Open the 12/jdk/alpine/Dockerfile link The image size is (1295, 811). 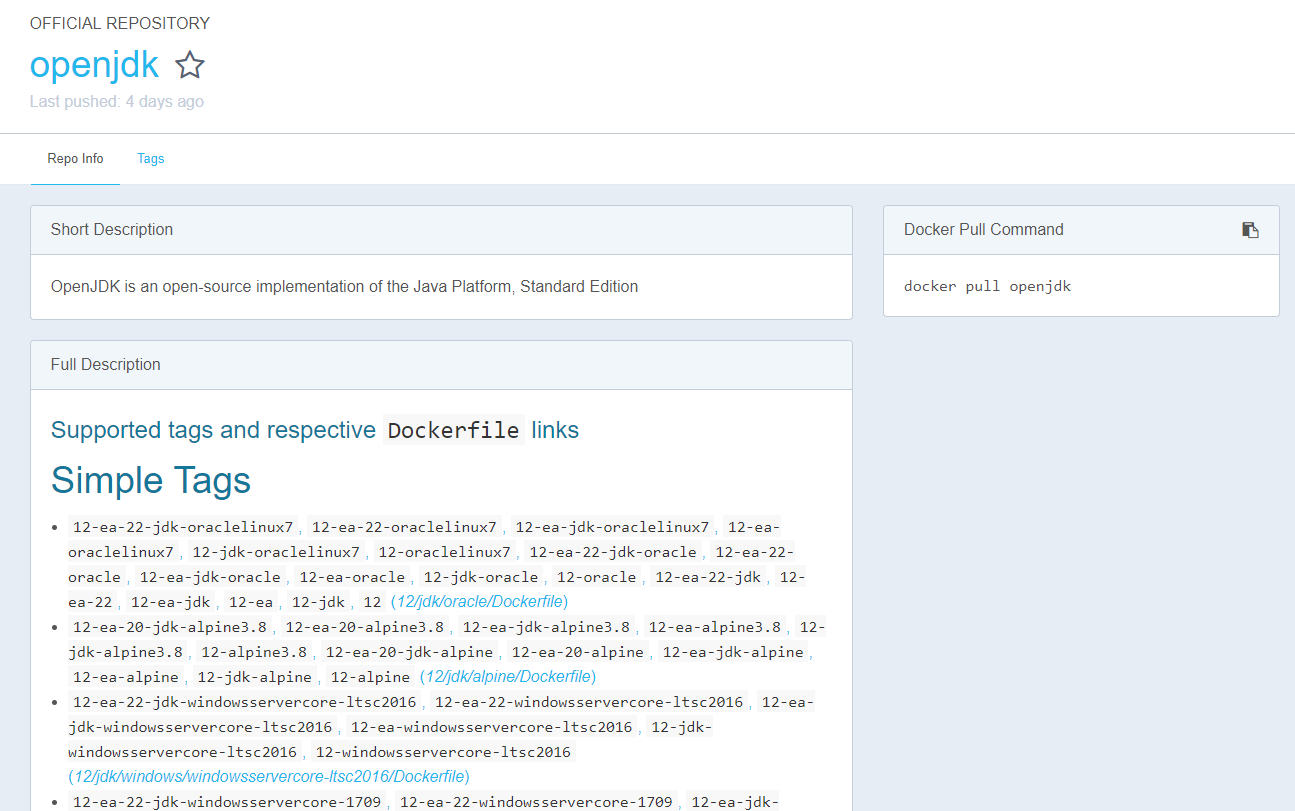(x=507, y=677)
